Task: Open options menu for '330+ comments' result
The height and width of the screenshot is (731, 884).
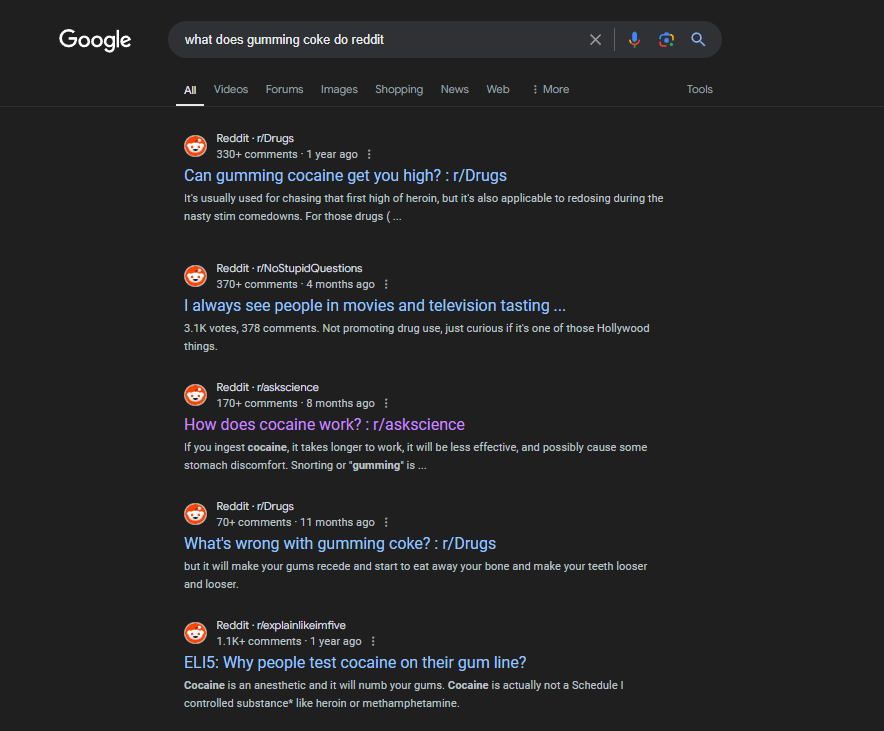Action: (369, 154)
